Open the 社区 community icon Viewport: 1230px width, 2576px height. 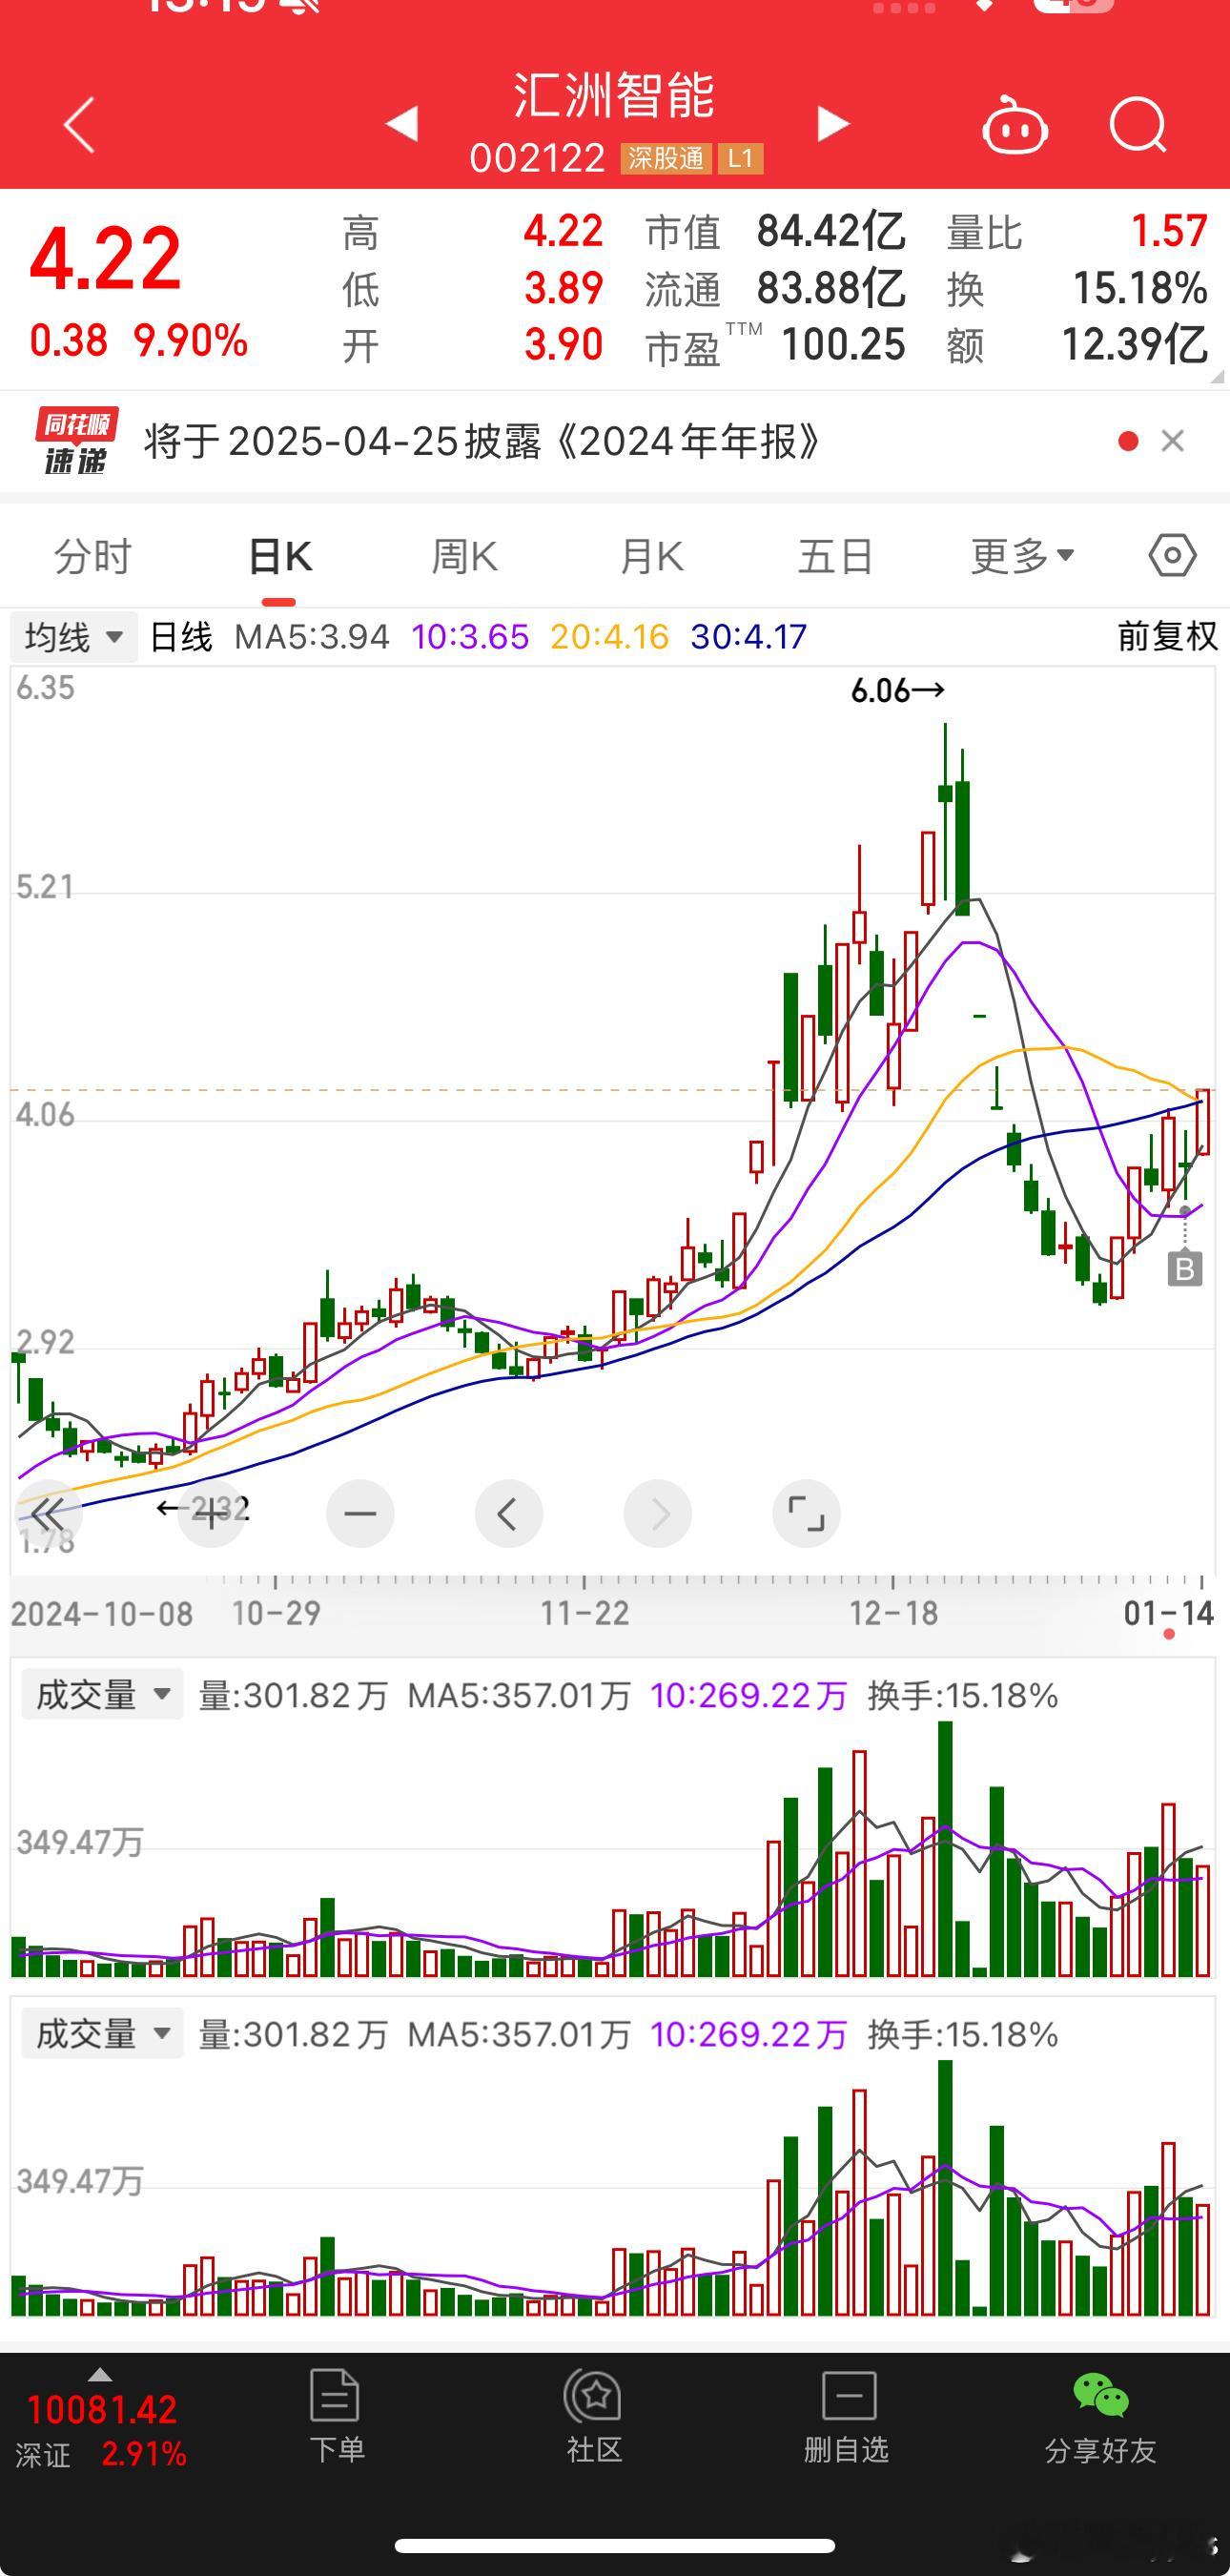tap(594, 2416)
